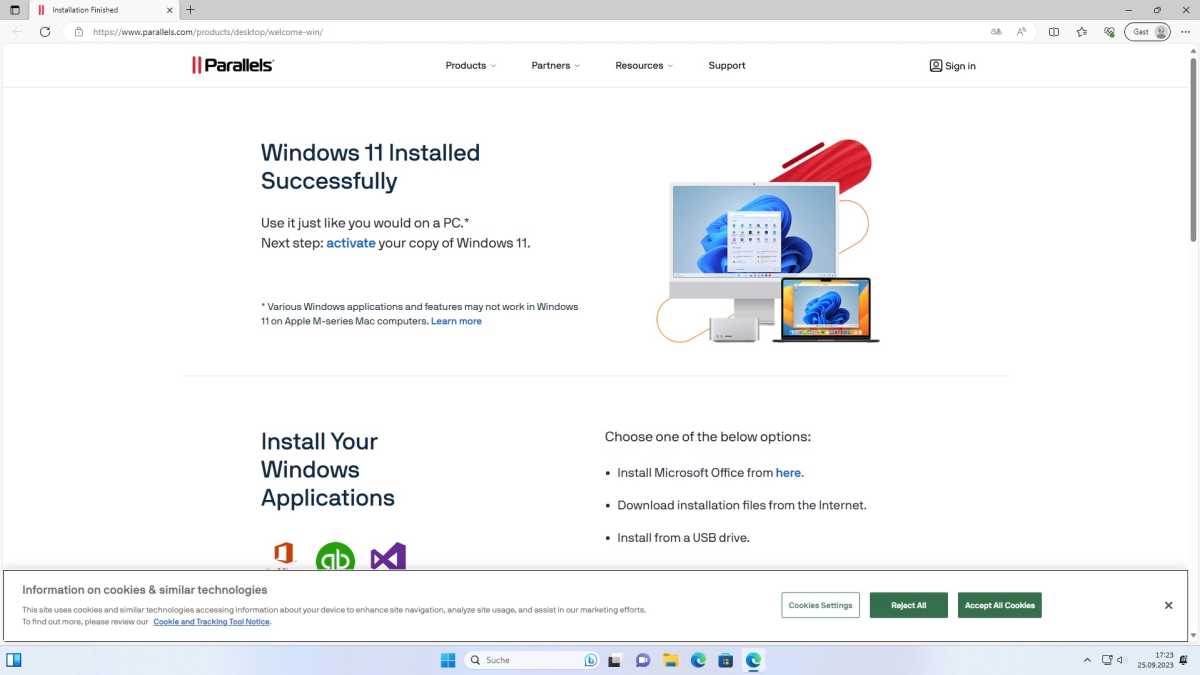The image size is (1200, 675).
Task: Click the Parallels logo in the header
Action: coord(233,65)
